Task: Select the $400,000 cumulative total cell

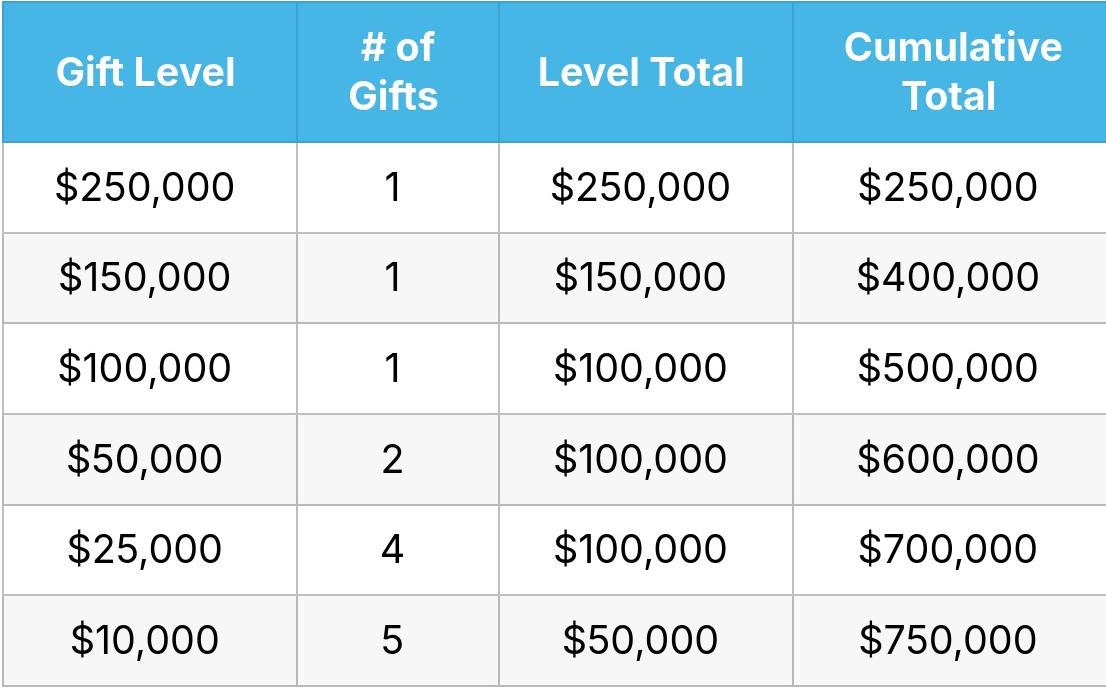Action: click(x=948, y=277)
